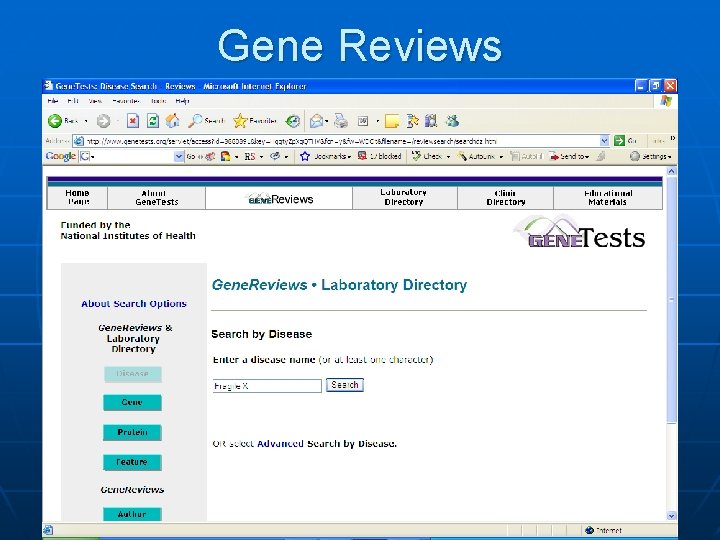This screenshot has width=720, height=540.
Task: Open browsing History with the clock icon
Action: click(x=293, y=121)
